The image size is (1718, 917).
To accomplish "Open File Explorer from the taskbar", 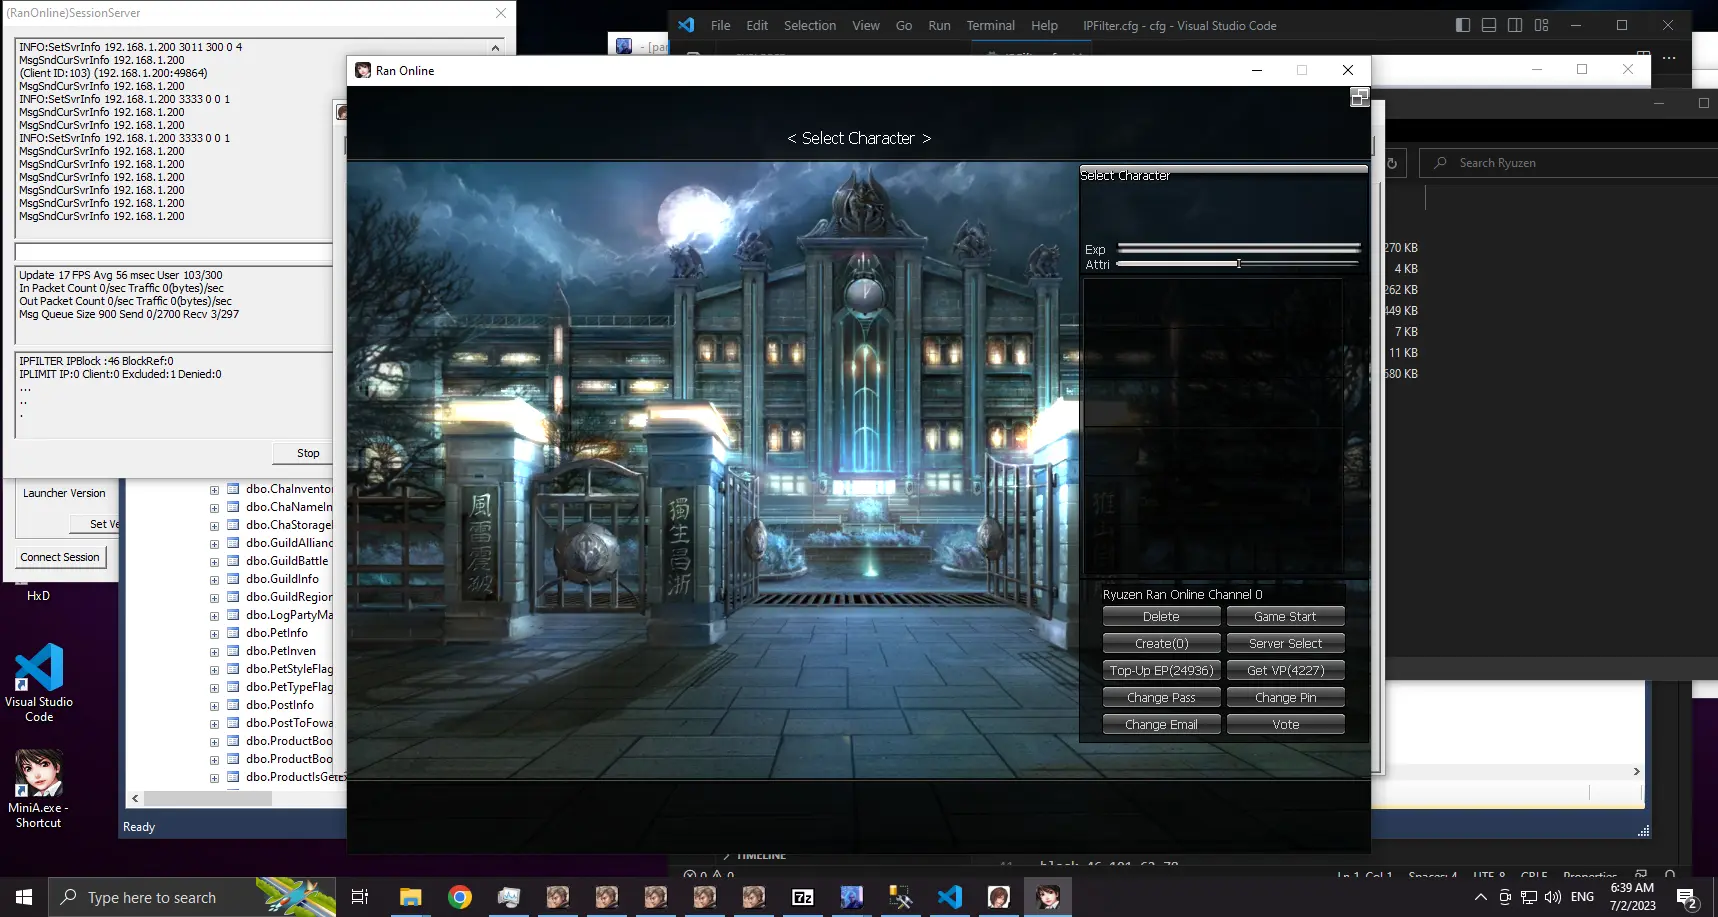I will (410, 897).
